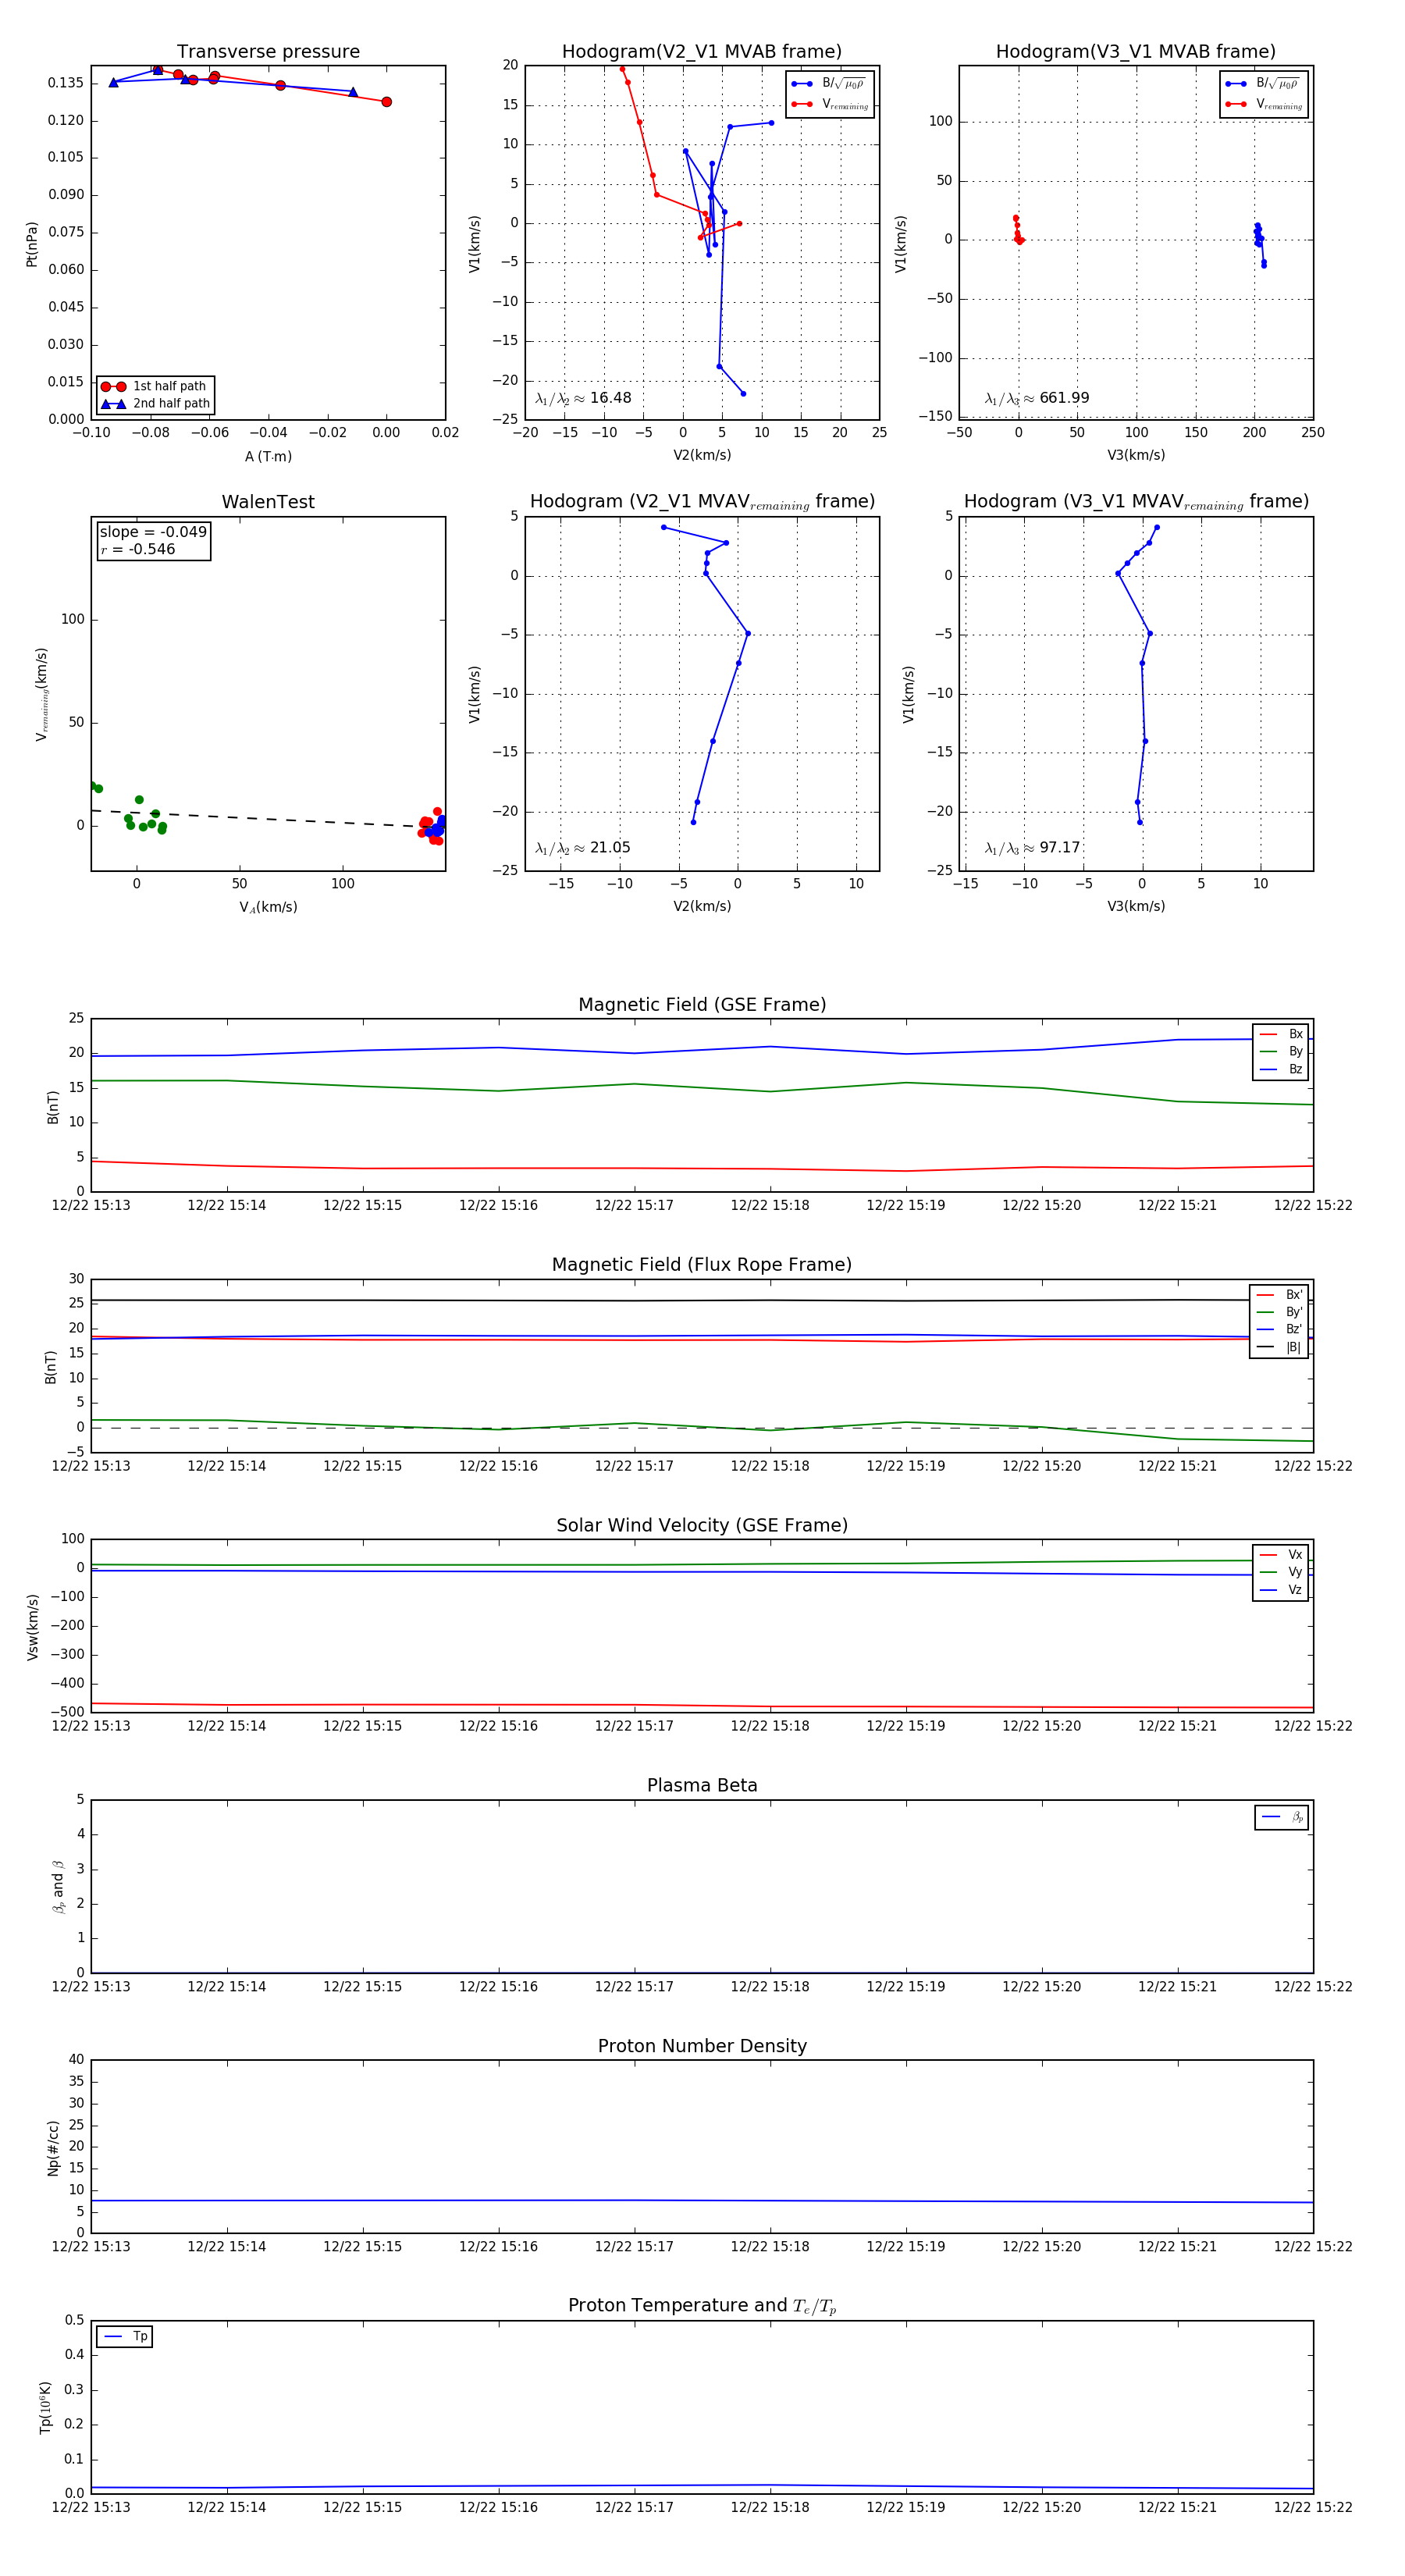Click the "V_remaining(km/s)" y-axis label of WalenTest
The height and width of the screenshot is (2576, 1405).
click(x=42, y=694)
